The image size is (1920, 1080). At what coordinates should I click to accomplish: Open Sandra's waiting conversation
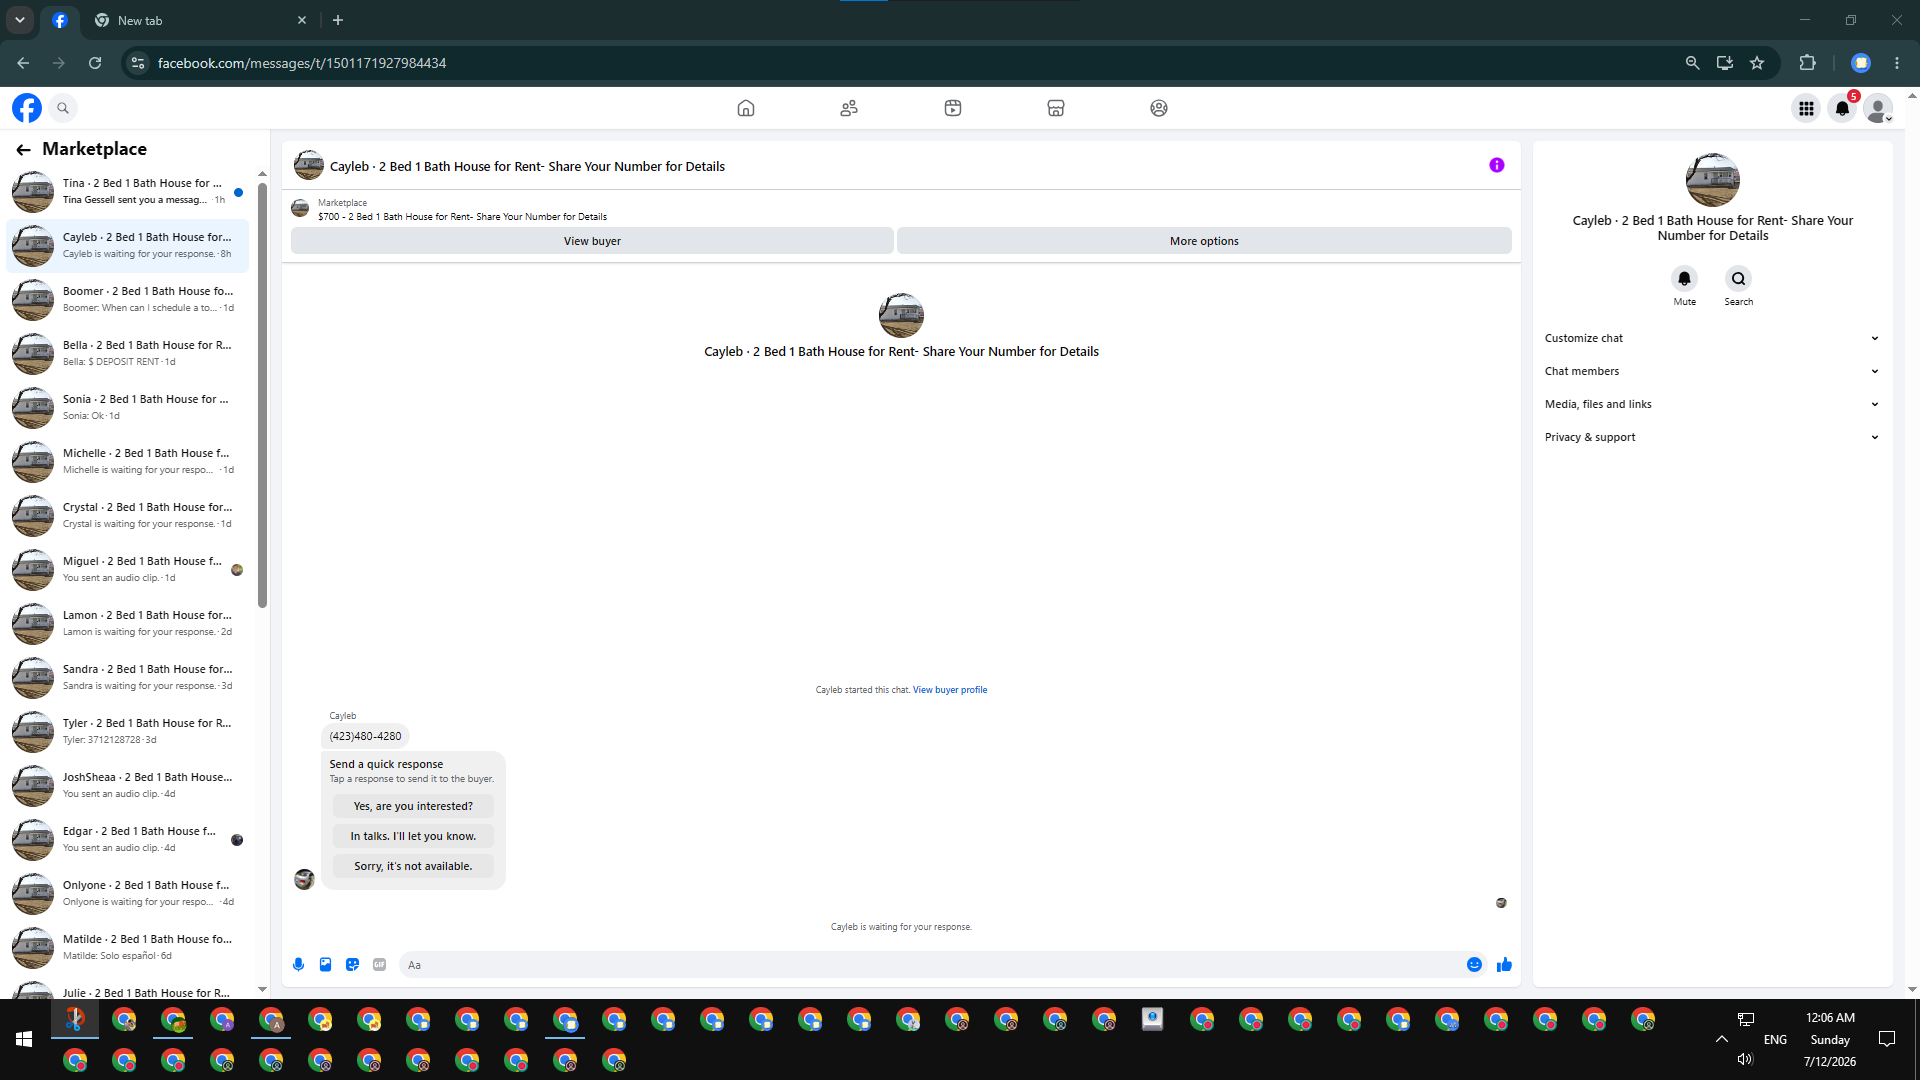(x=128, y=677)
